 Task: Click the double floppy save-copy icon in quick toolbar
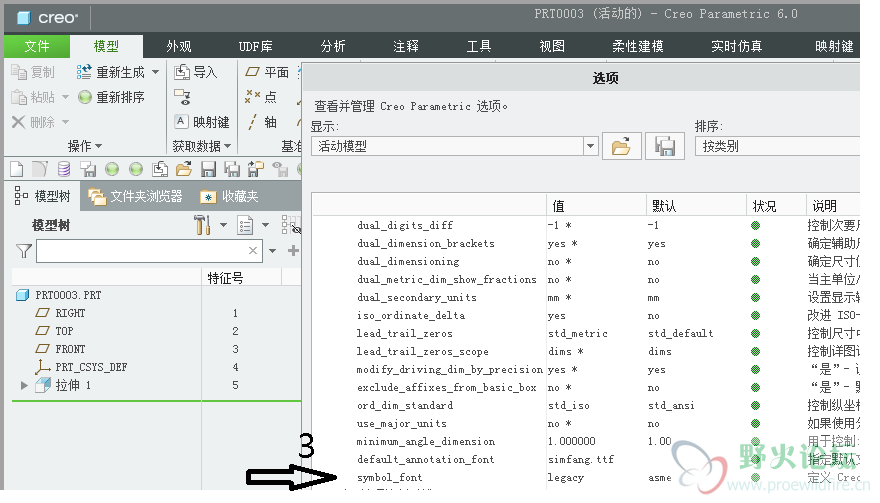[232, 168]
